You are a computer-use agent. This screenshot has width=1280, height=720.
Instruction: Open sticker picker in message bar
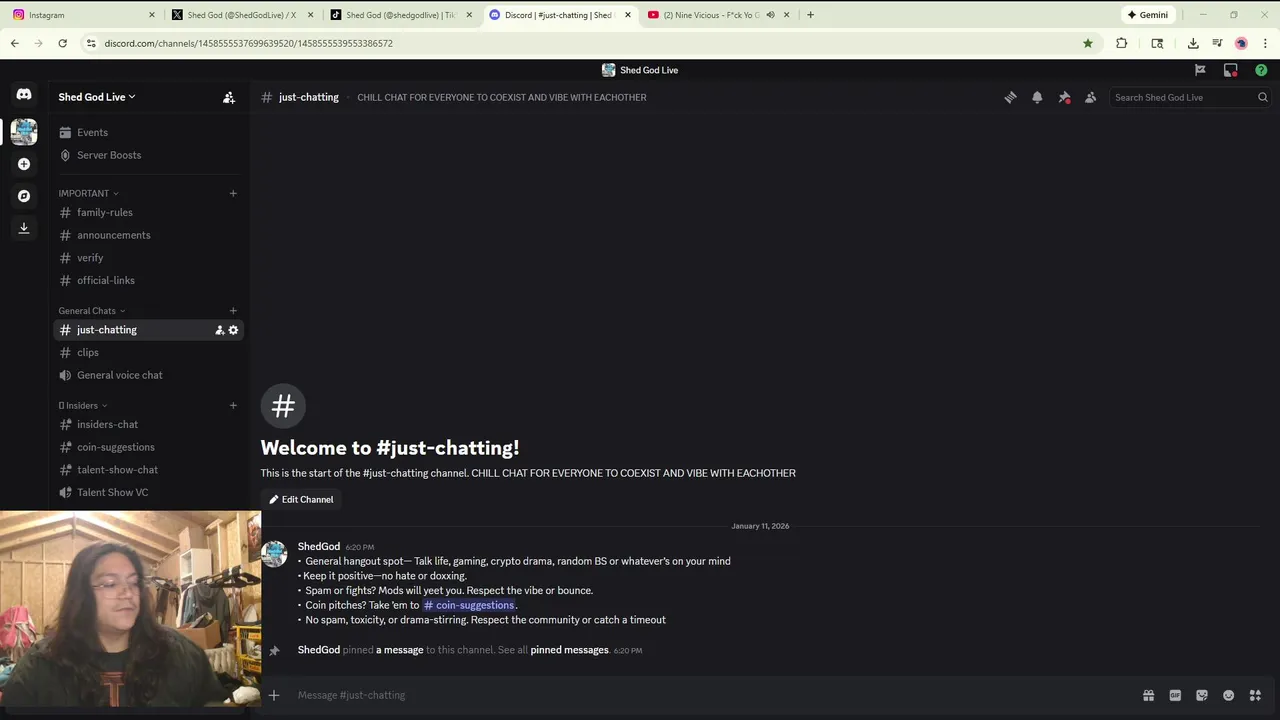[1202, 695]
